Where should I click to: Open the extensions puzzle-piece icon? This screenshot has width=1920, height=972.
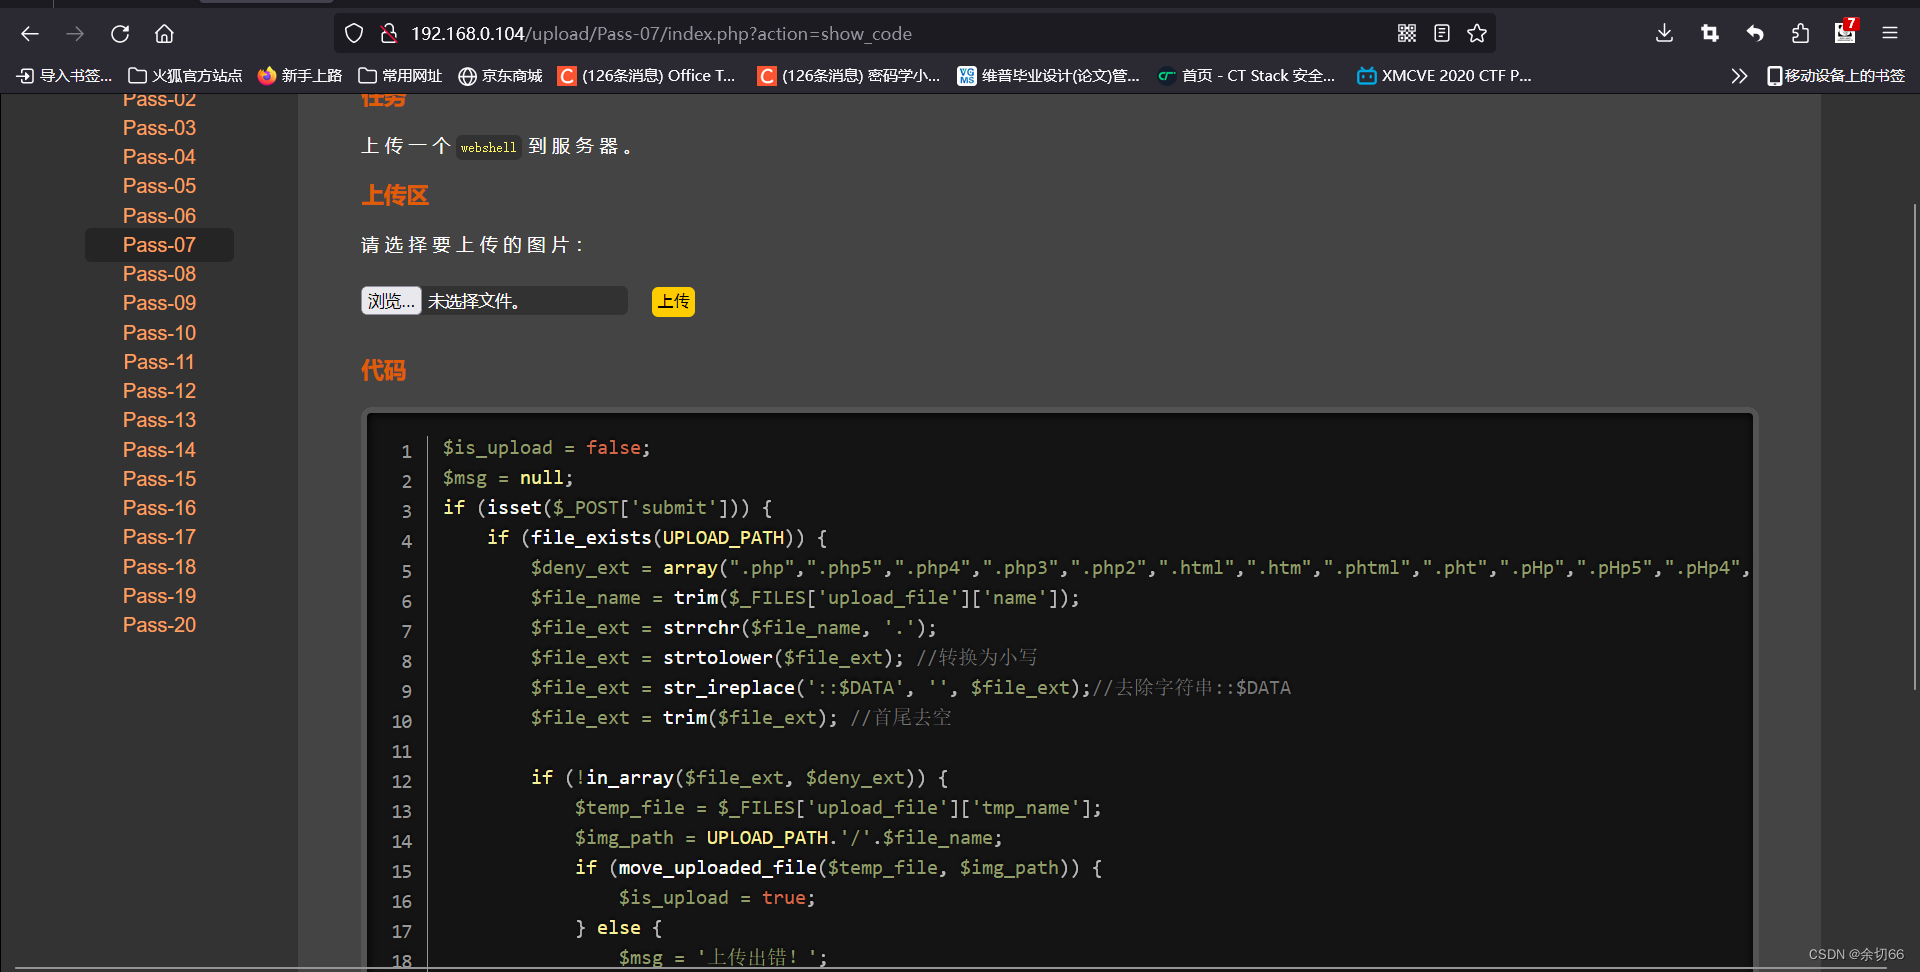click(1800, 33)
